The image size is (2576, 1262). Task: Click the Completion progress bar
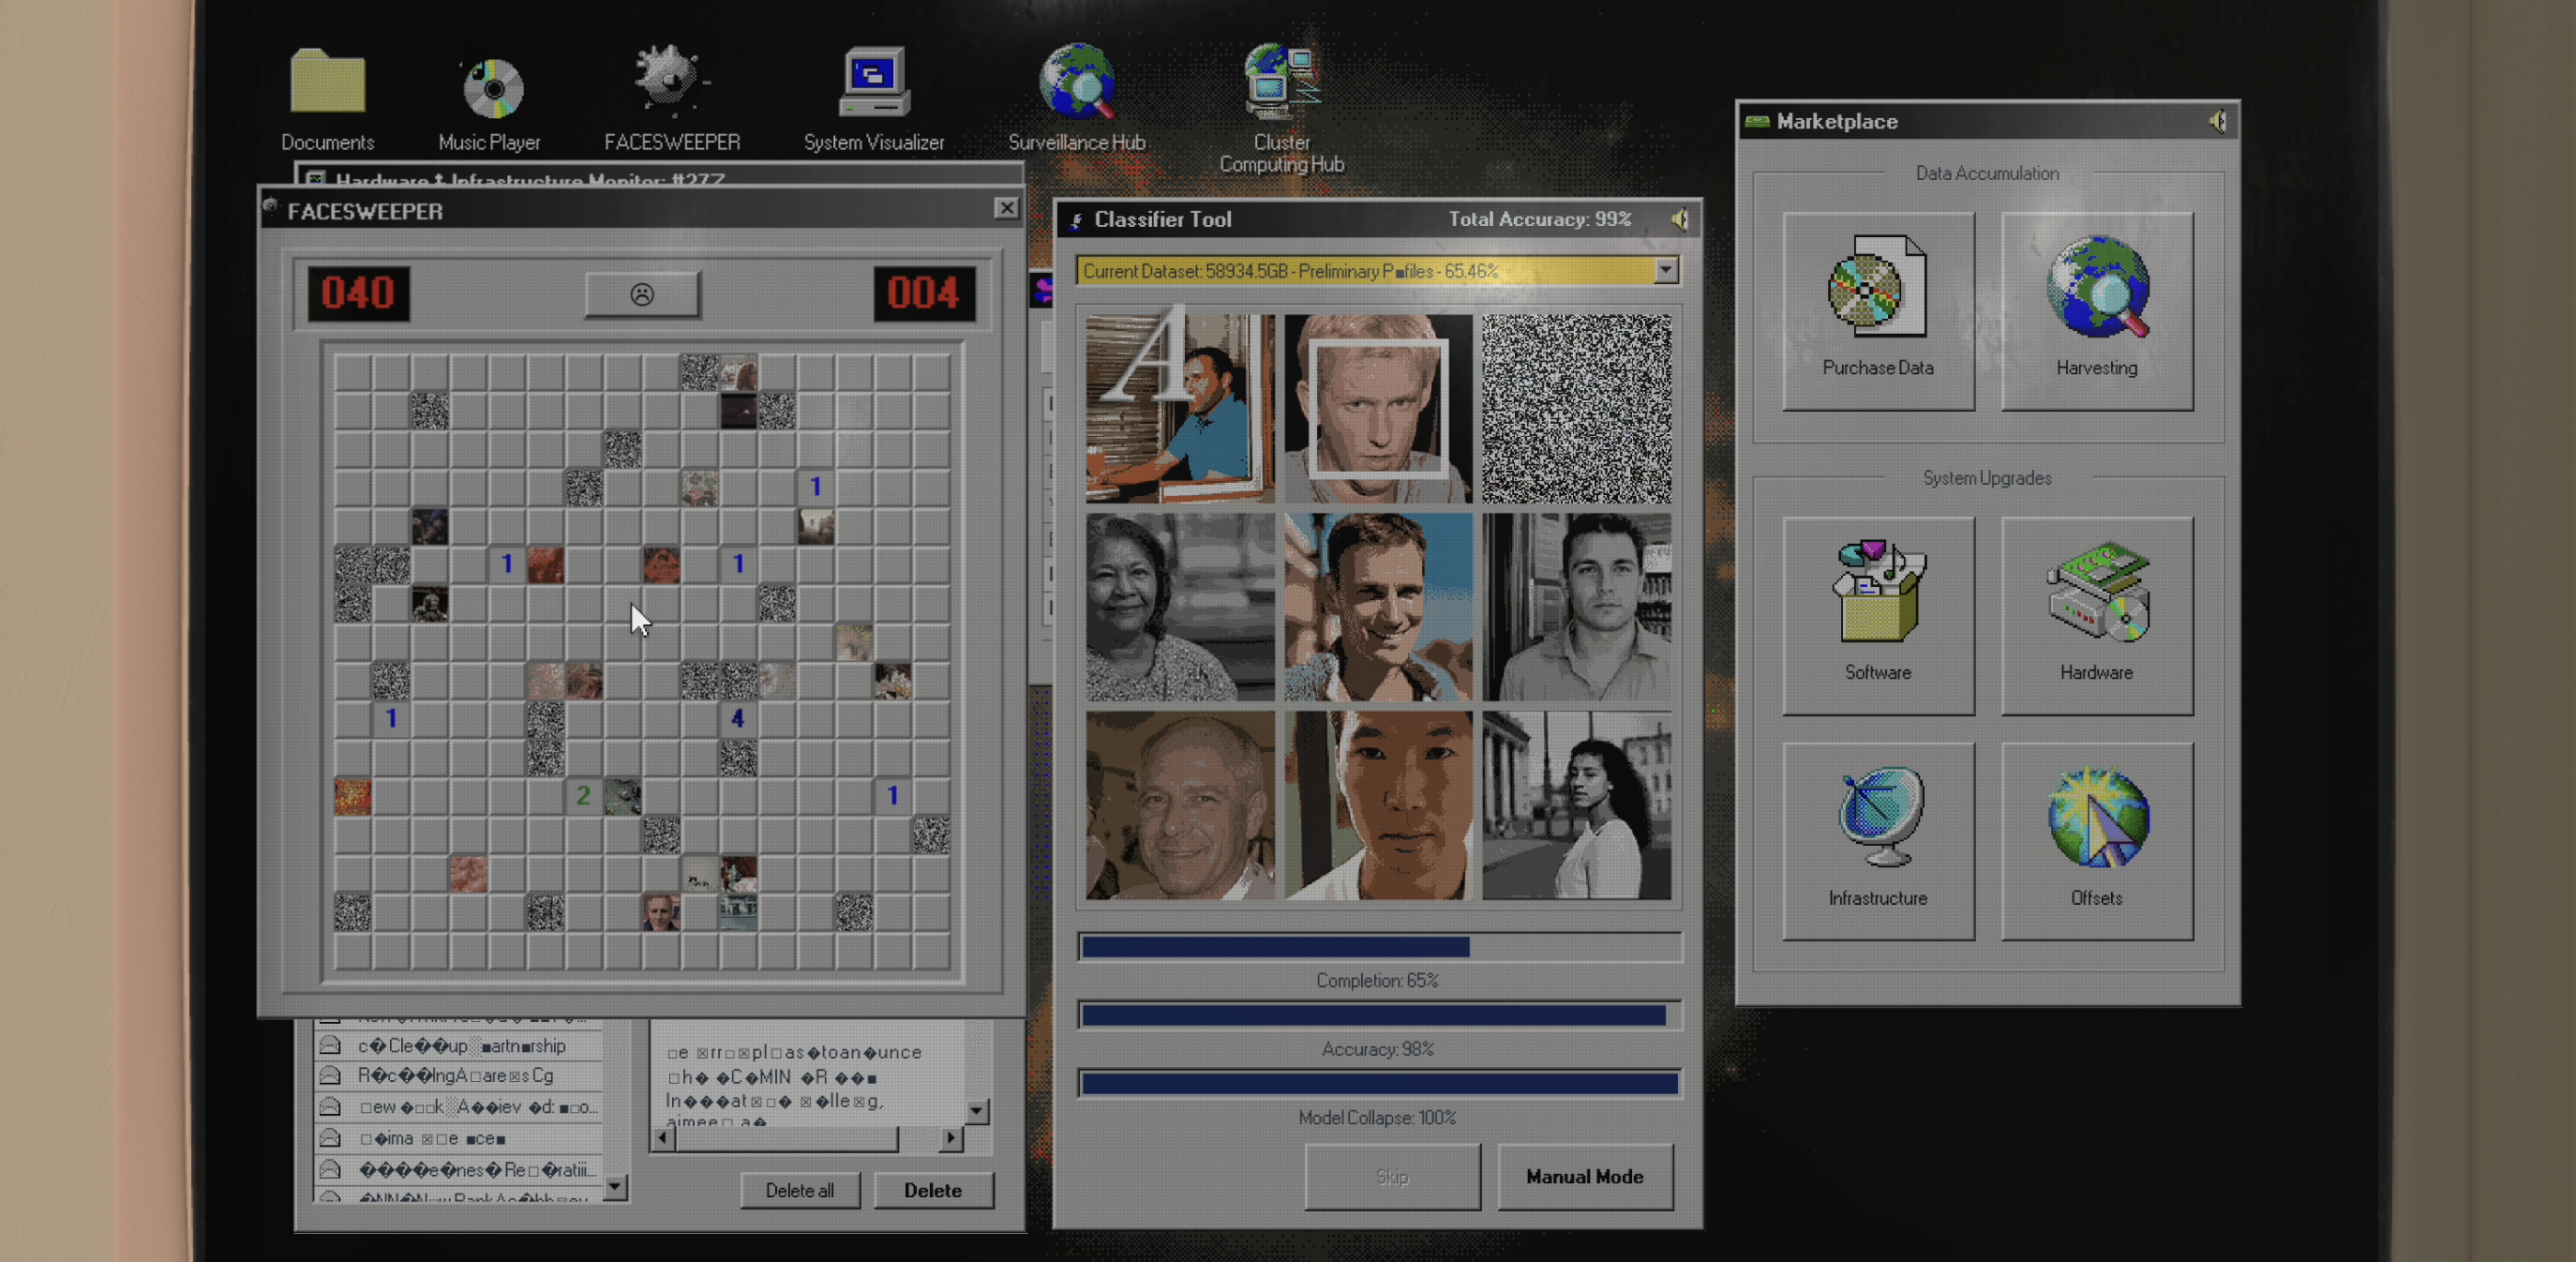tap(1378, 946)
